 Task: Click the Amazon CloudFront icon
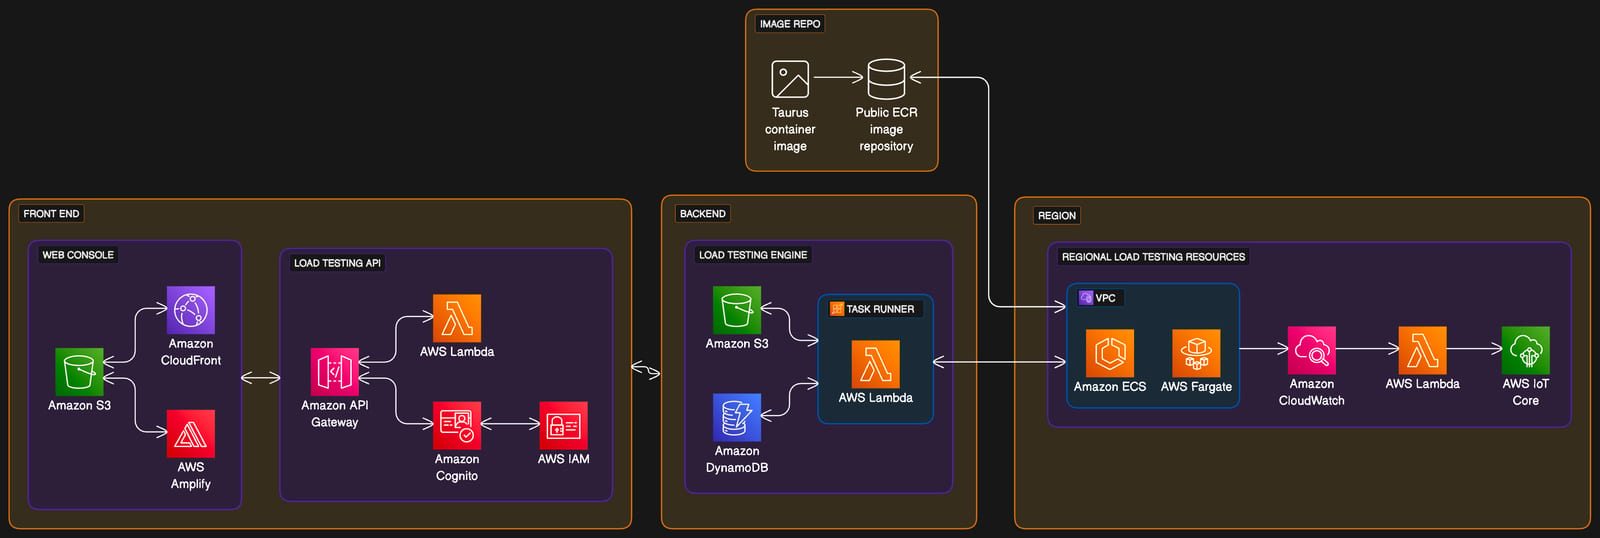(x=190, y=310)
